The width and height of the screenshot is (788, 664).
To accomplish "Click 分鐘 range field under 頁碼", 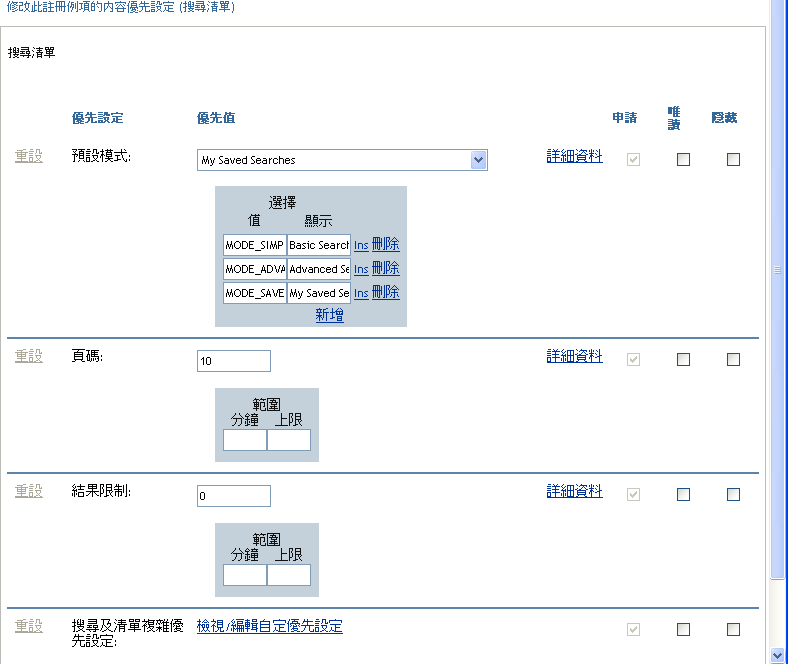I will click(245, 440).
